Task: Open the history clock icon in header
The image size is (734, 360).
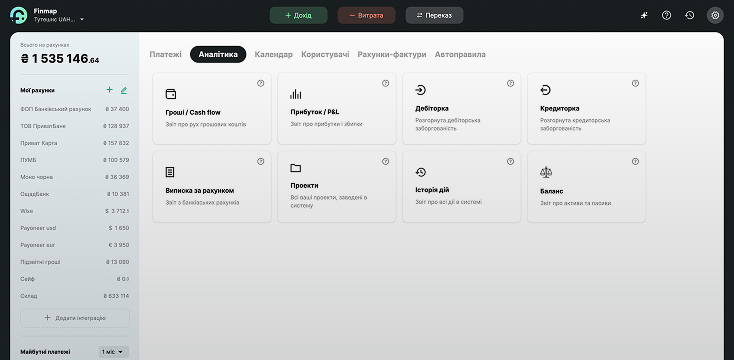Action: tap(690, 15)
